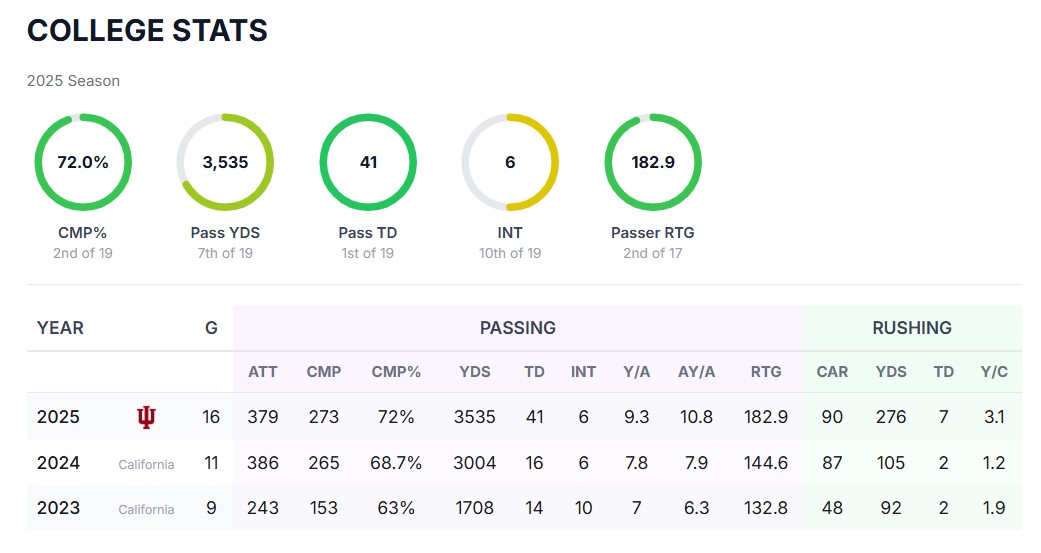Click the RTG column header
This screenshot has height=553, width=1041.
[x=766, y=372]
